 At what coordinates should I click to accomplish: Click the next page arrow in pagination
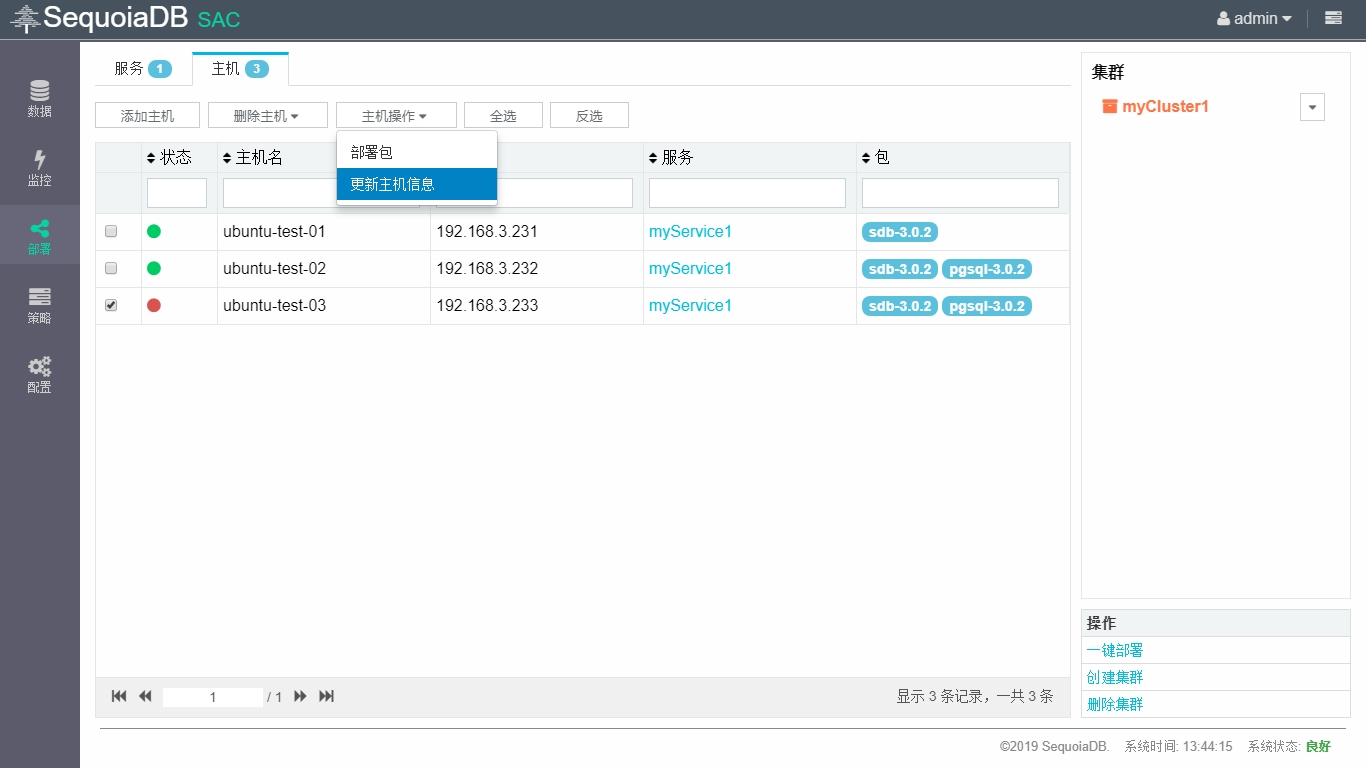point(300,696)
